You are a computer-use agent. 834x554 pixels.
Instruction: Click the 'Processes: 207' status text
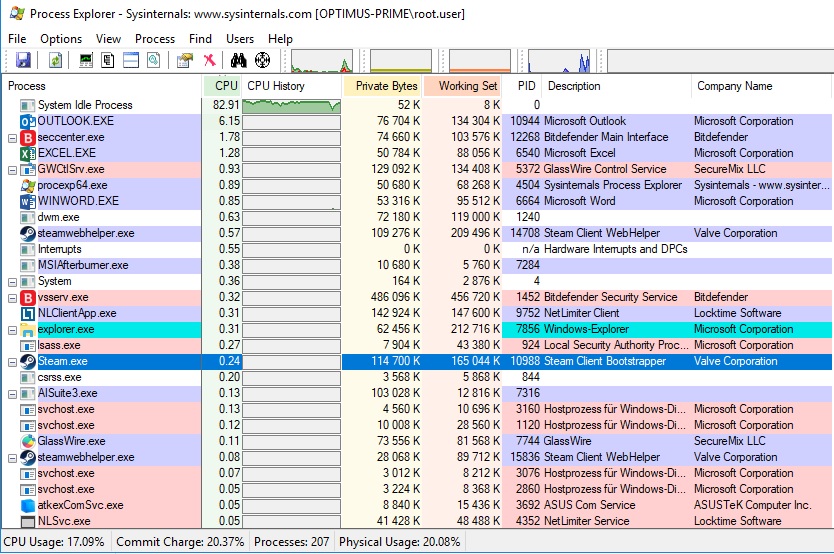(x=291, y=542)
